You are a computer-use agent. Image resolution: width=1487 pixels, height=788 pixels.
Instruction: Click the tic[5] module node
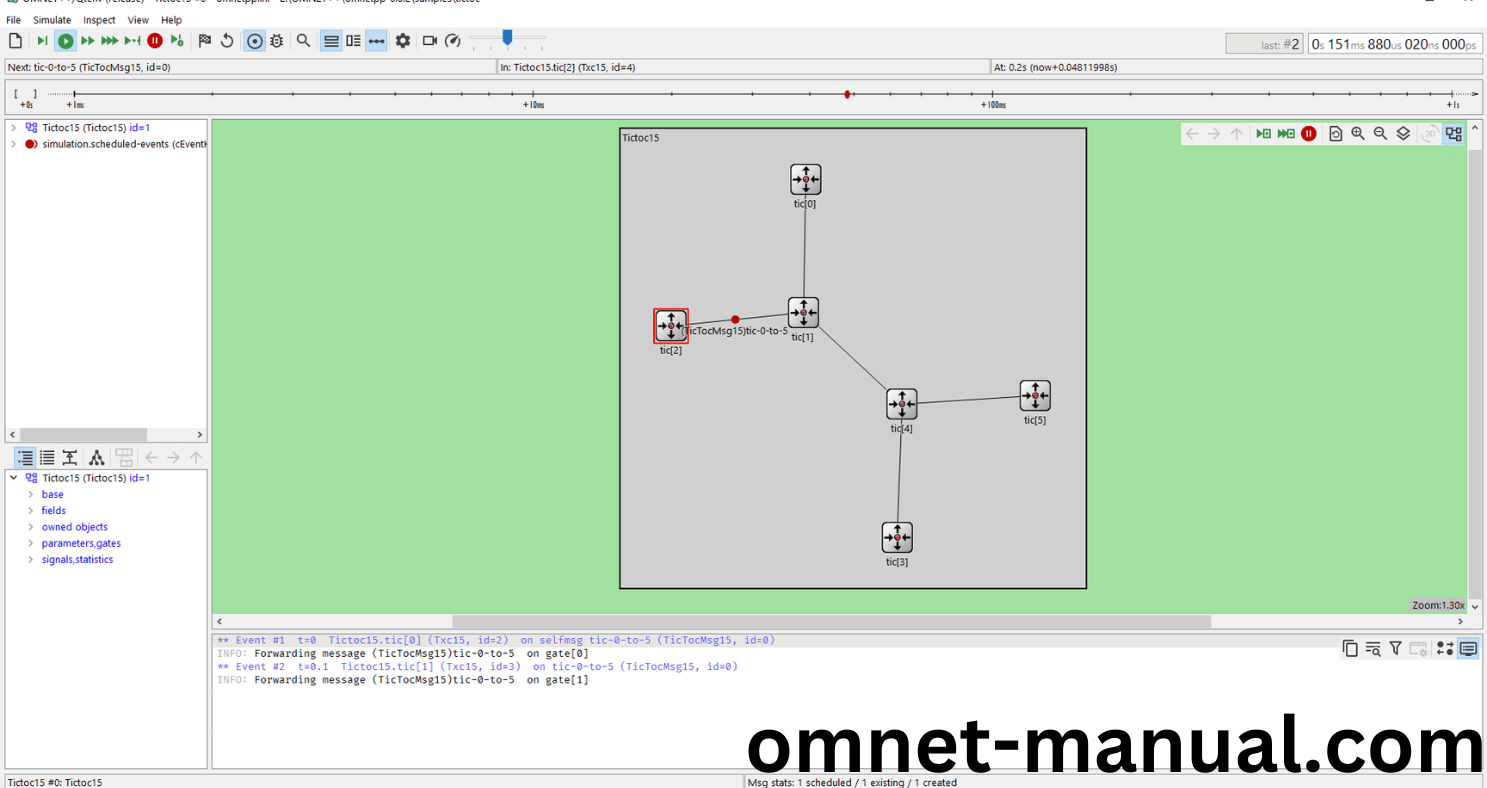pyautogui.click(x=1034, y=396)
